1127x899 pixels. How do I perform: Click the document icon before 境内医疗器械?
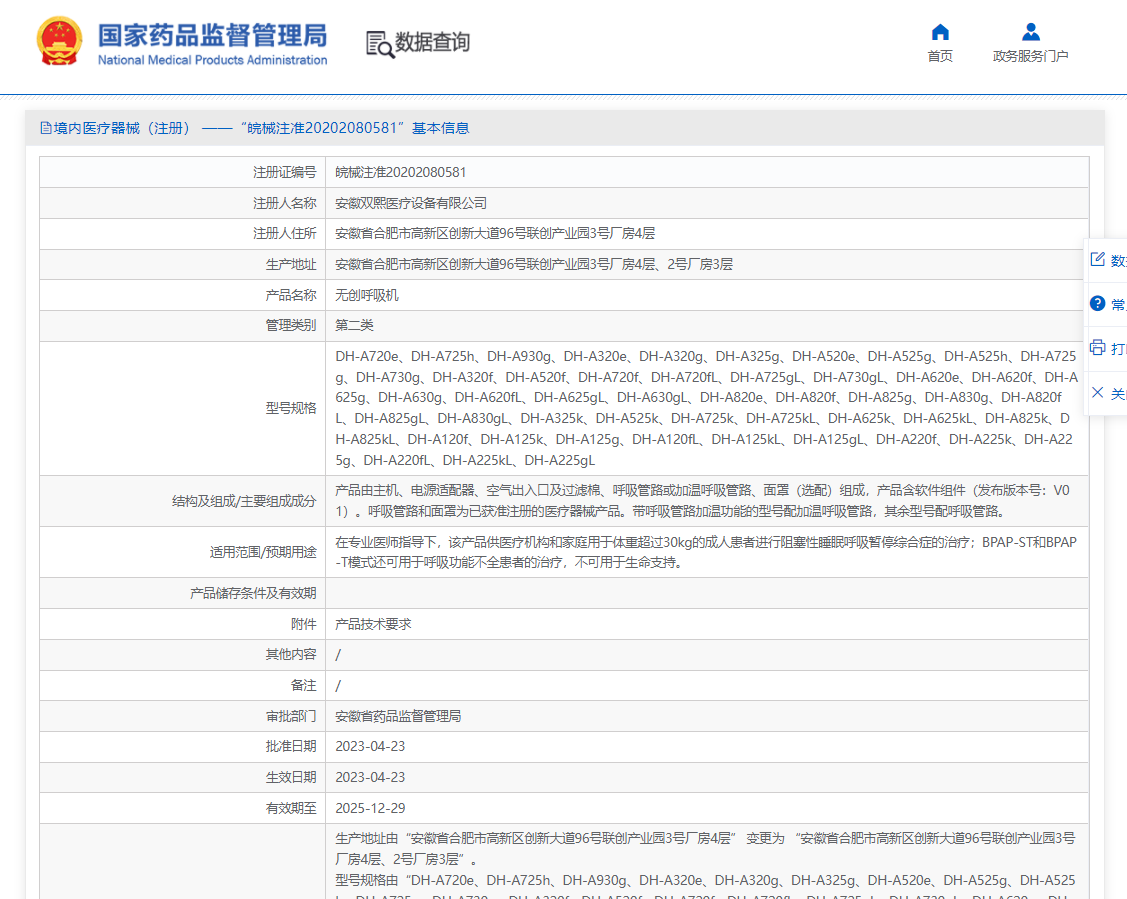[x=46, y=128]
